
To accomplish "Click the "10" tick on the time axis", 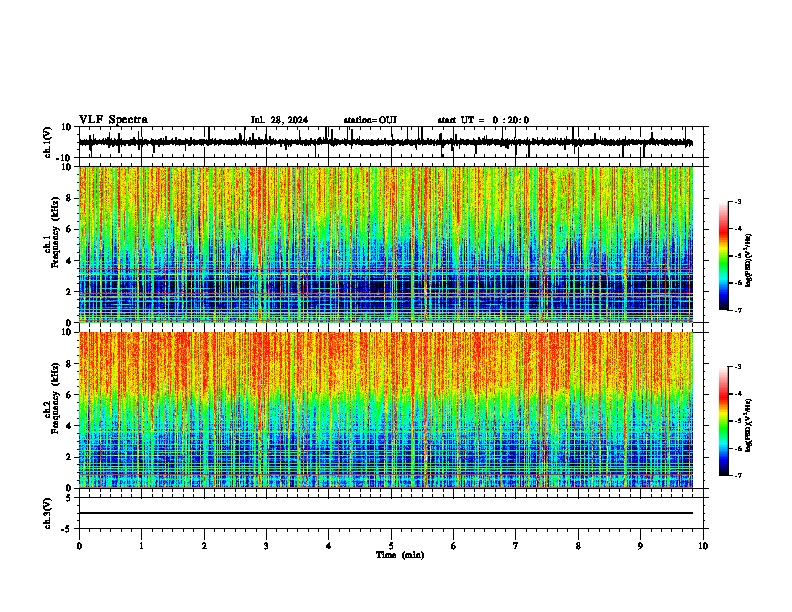I will (703, 546).
